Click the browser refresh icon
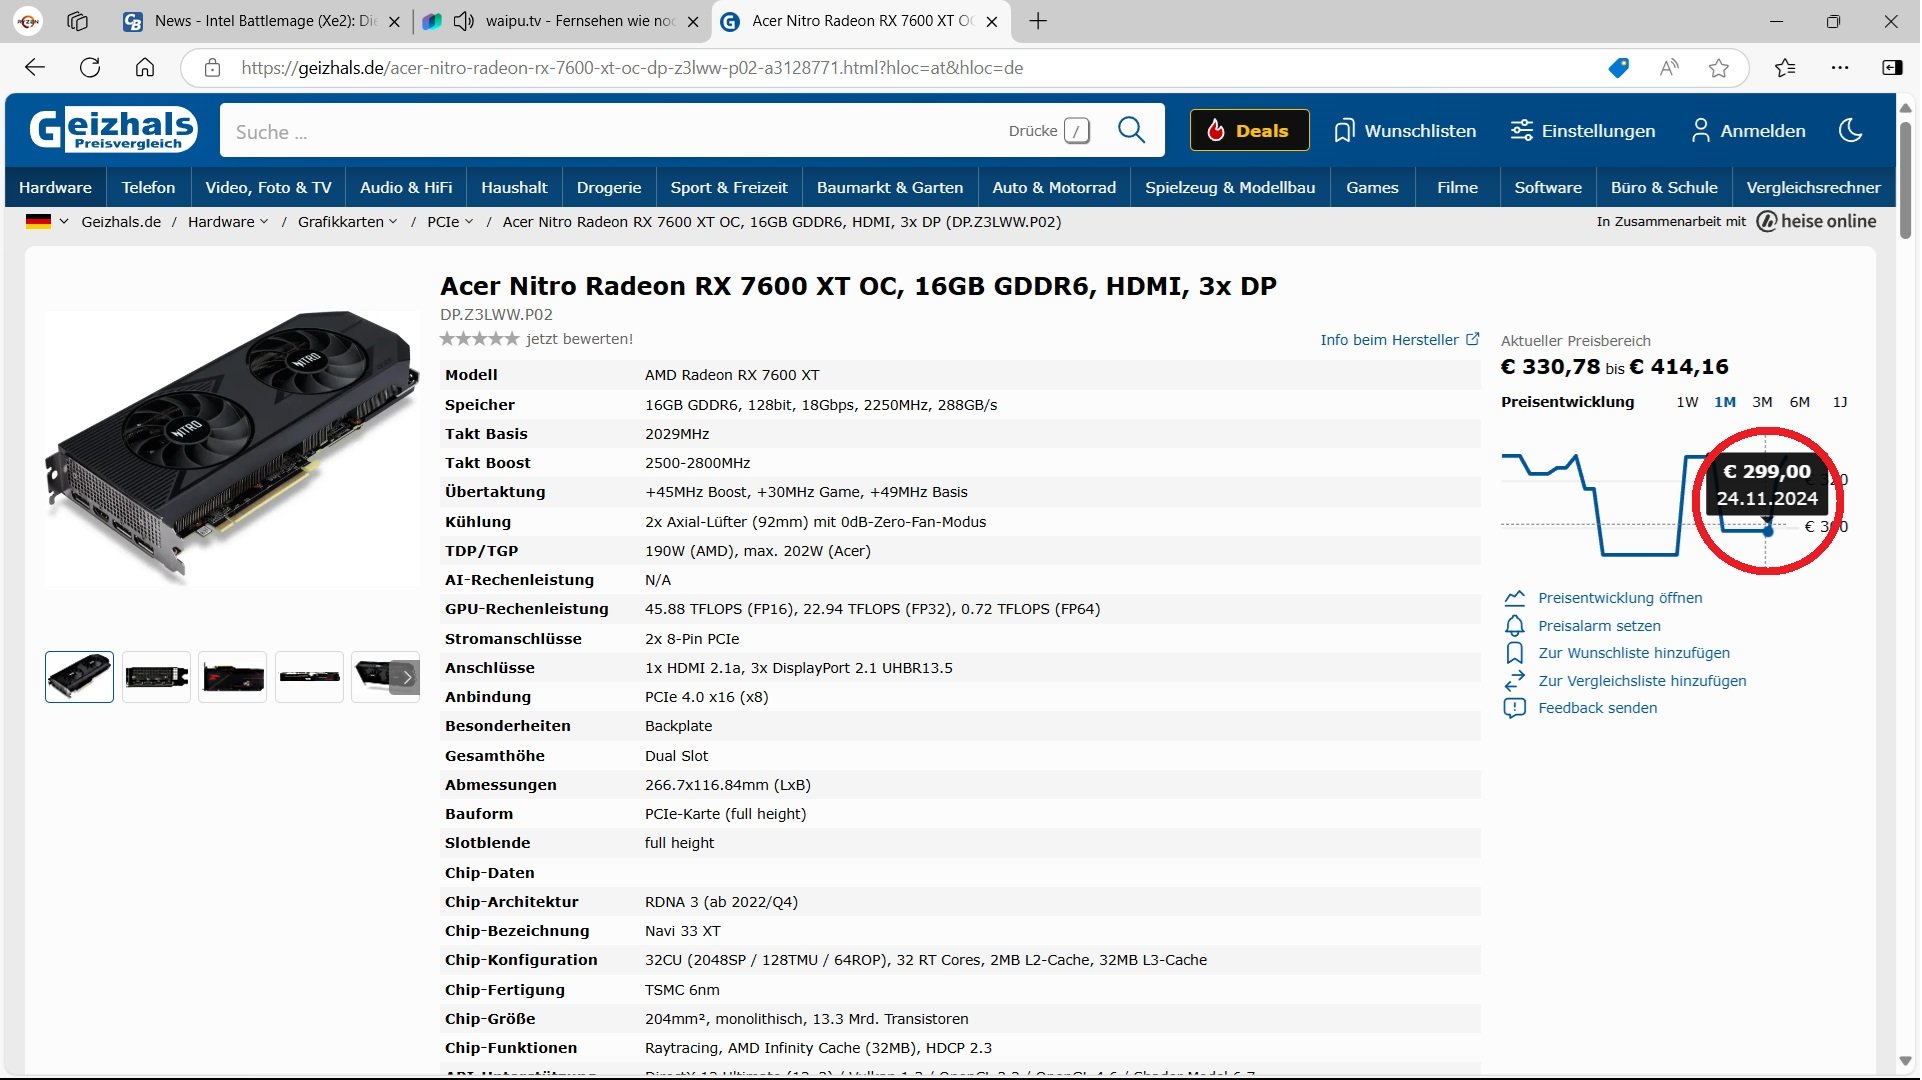 pos(90,68)
